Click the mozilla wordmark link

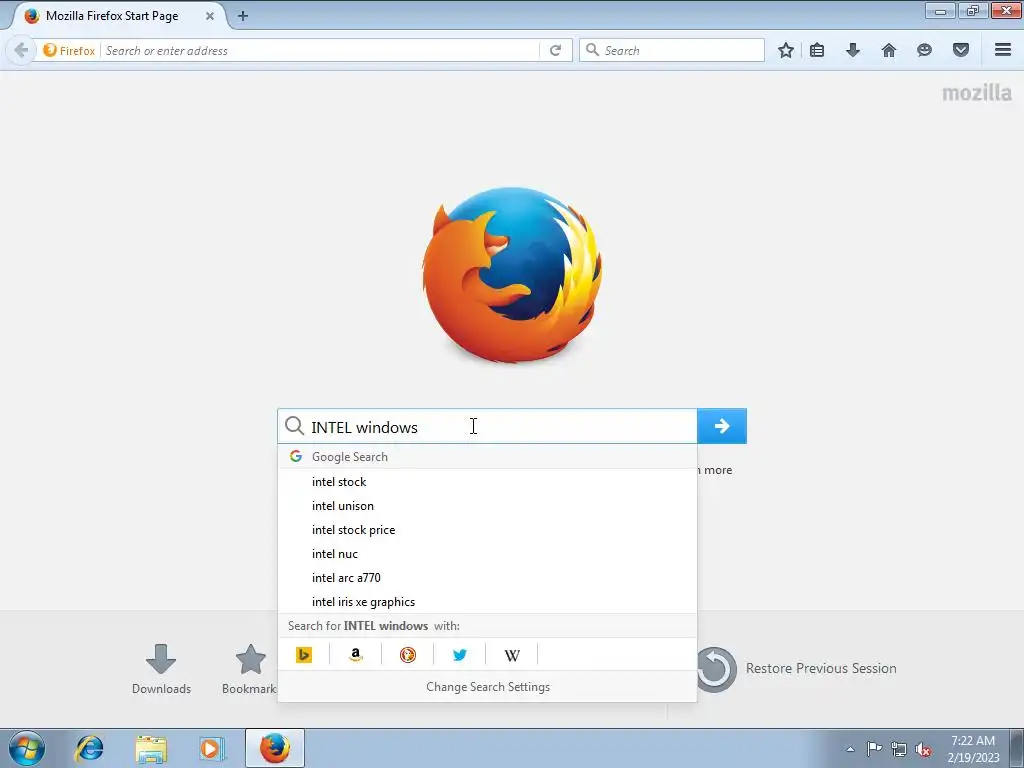[x=976, y=93]
